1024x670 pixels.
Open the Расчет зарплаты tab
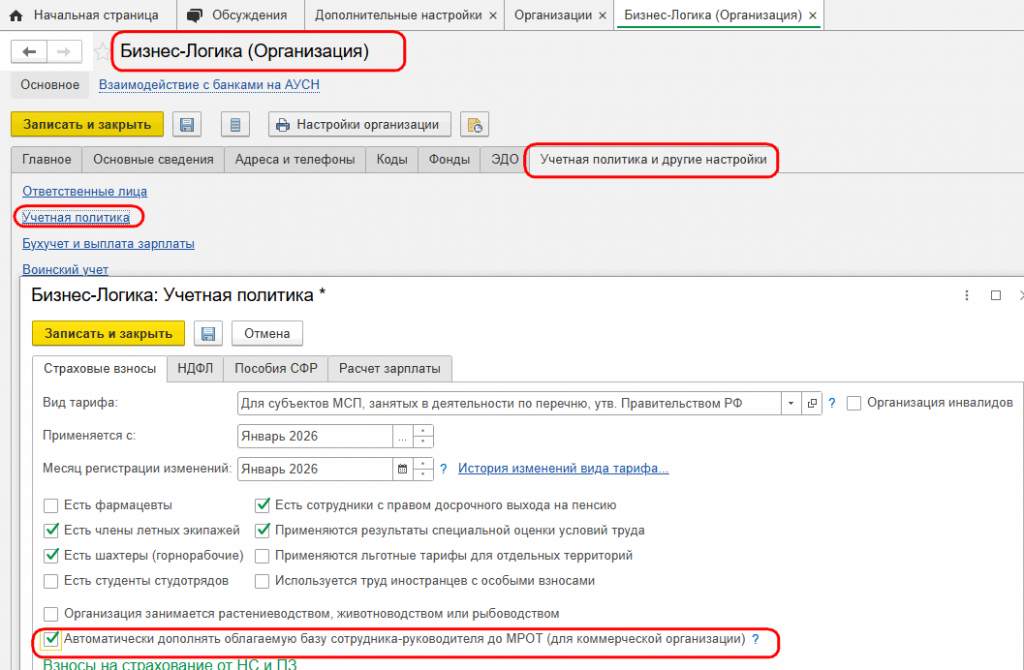[x=390, y=368]
